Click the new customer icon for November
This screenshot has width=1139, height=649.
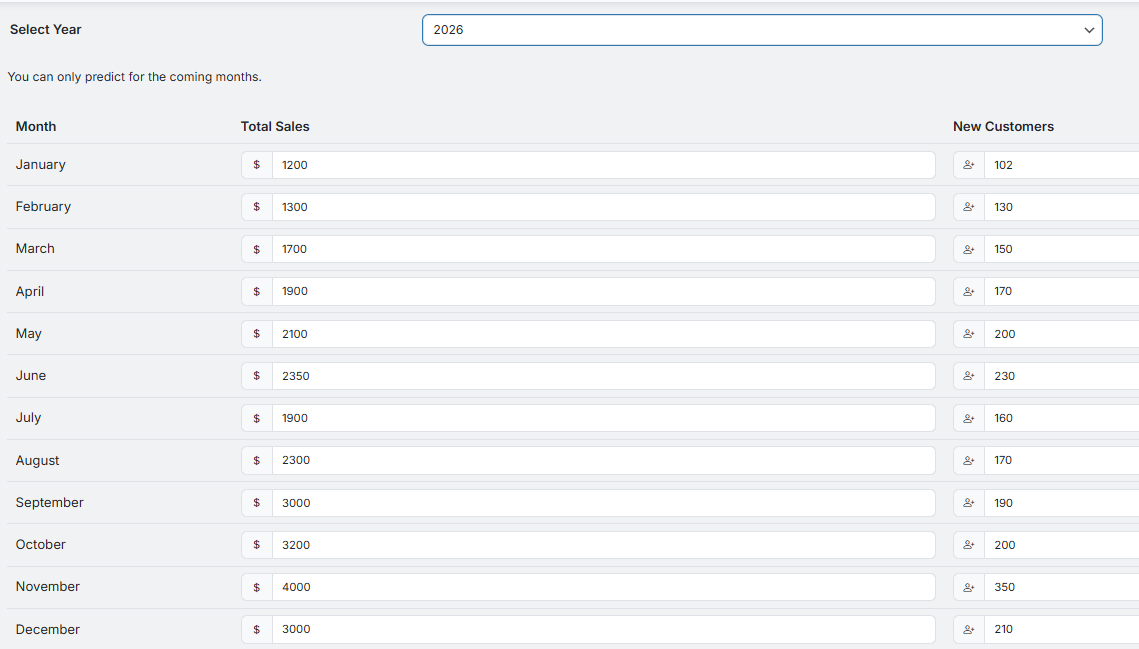coord(968,587)
